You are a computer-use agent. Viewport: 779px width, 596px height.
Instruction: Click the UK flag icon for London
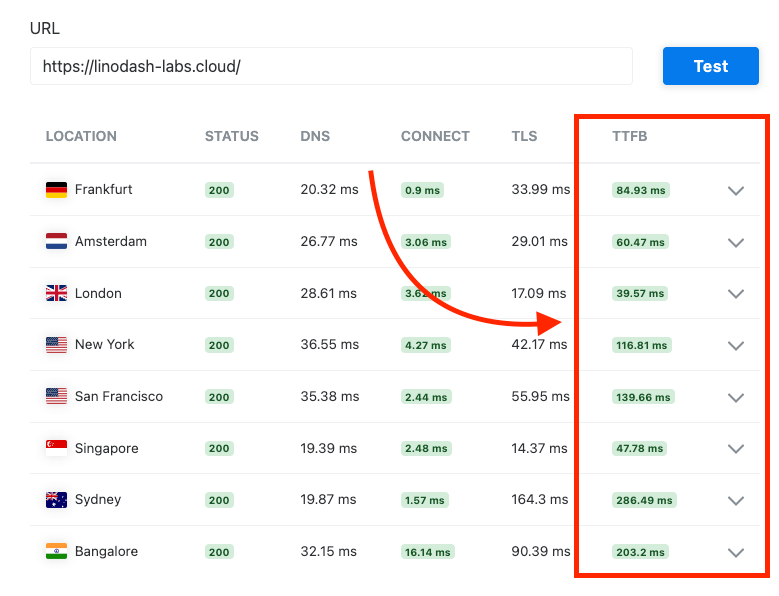click(x=56, y=293)
